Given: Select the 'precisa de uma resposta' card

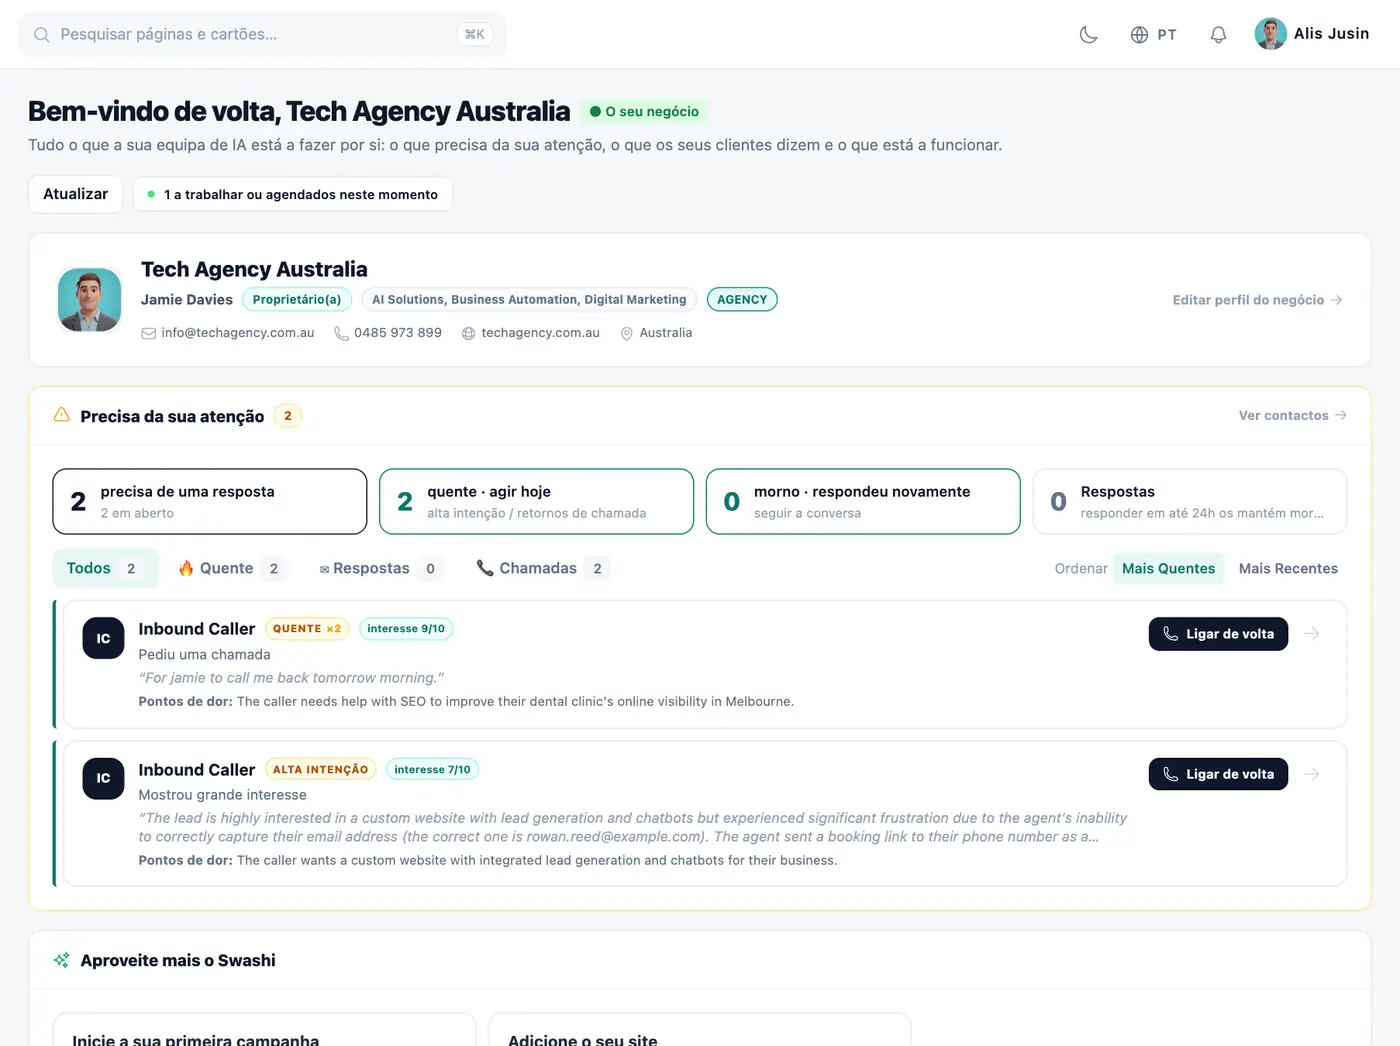Looking at the screenshot, I should click(x=210, y=502).
